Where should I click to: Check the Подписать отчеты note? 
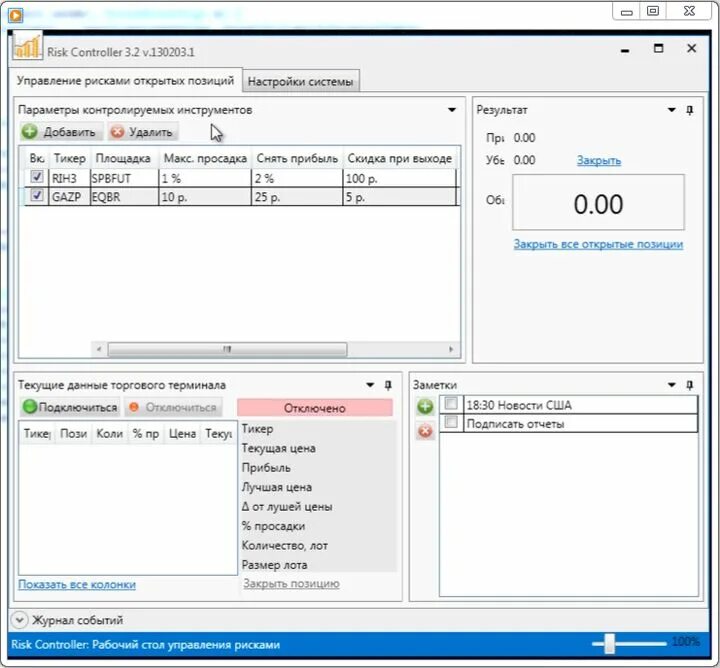[451, 422]
